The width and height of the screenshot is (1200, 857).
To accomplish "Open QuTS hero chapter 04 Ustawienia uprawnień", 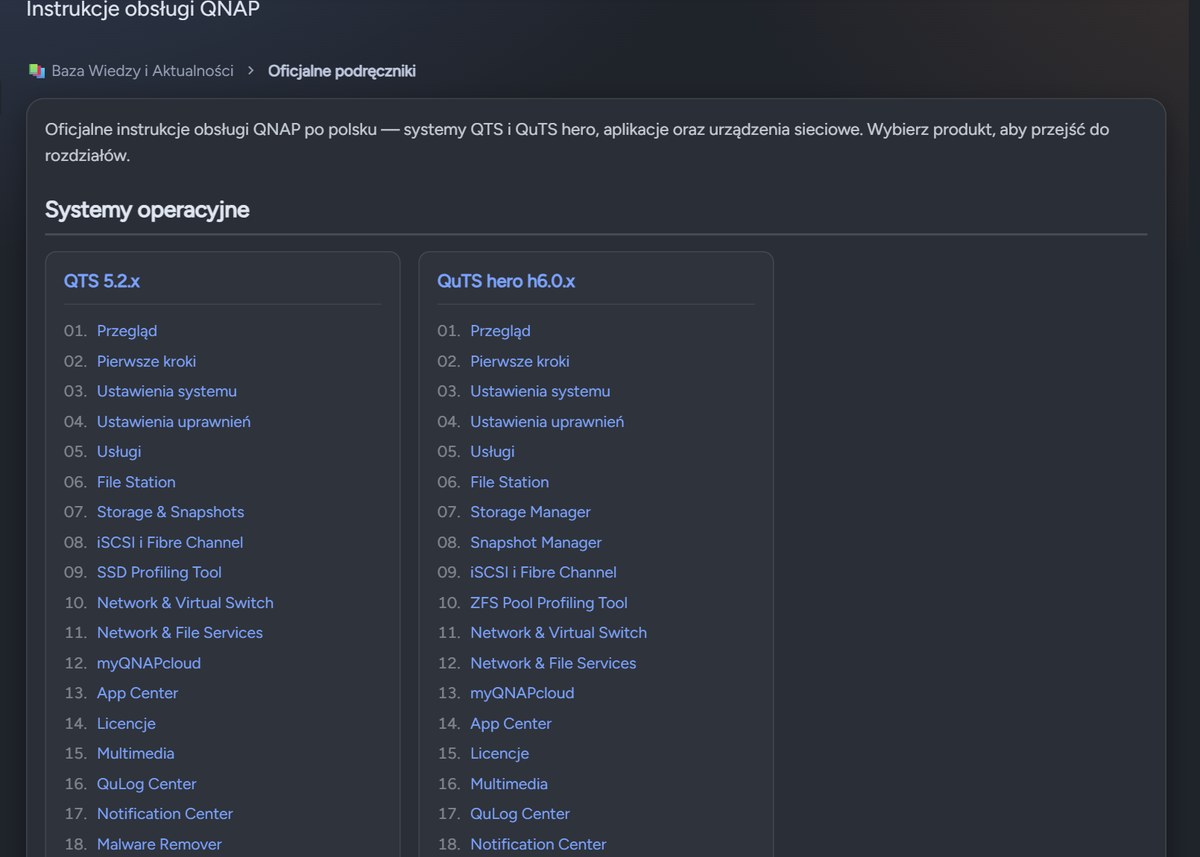I will (547, 421).
